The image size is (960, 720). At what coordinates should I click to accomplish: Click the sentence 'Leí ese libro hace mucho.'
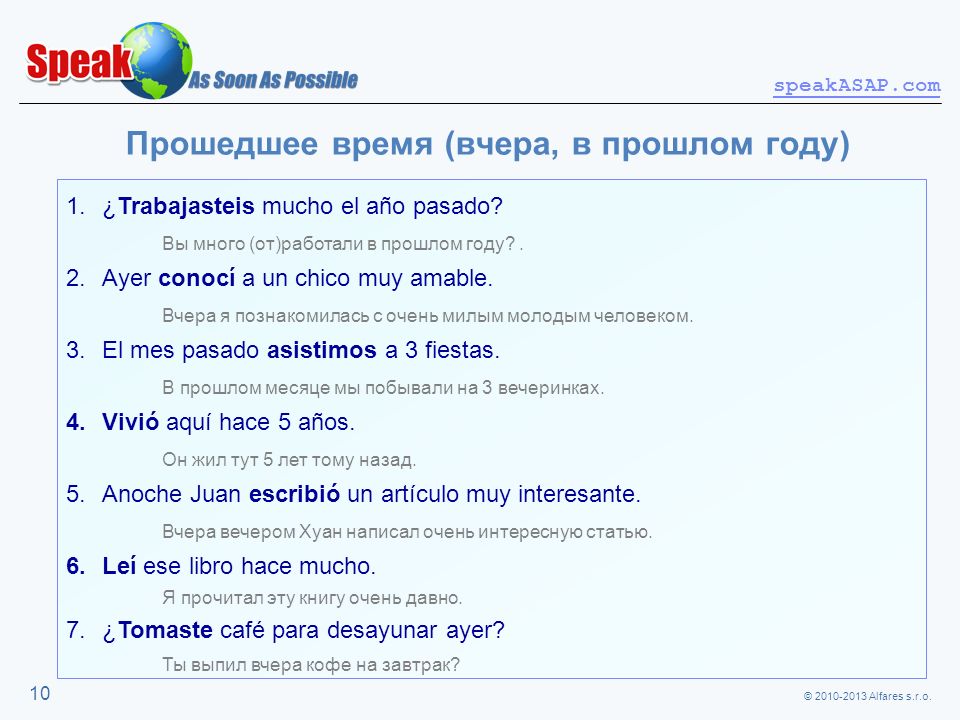(239, 566)
